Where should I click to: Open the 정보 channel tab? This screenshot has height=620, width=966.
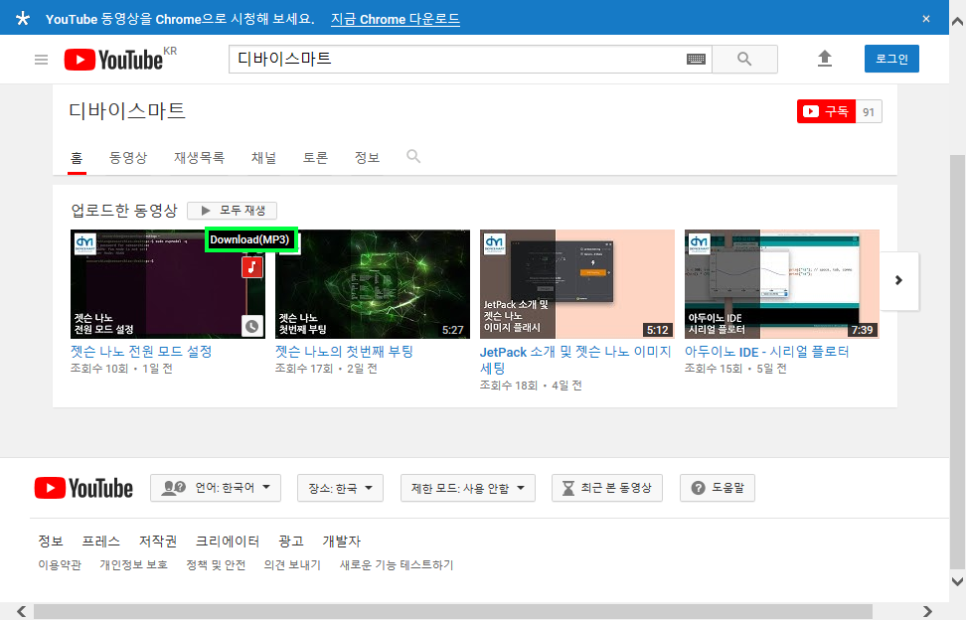(x=367, y=158)
